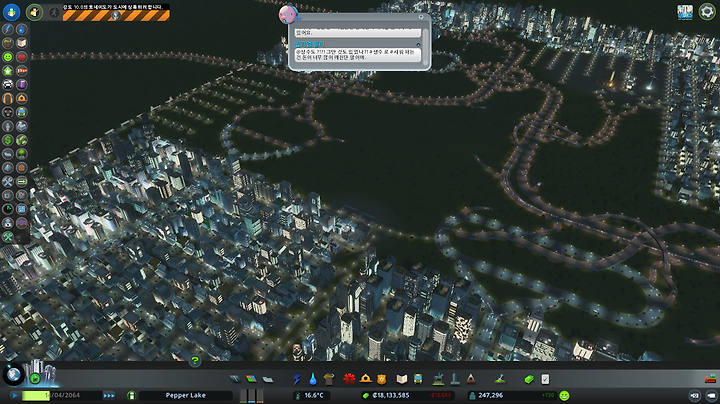
Task: Click the logo icon left of the options gear
Action: [685, 12]
